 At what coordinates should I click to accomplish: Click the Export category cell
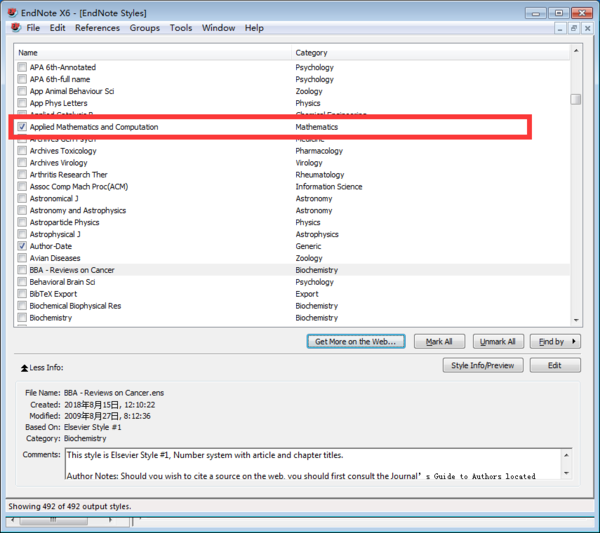coord(307,294)
